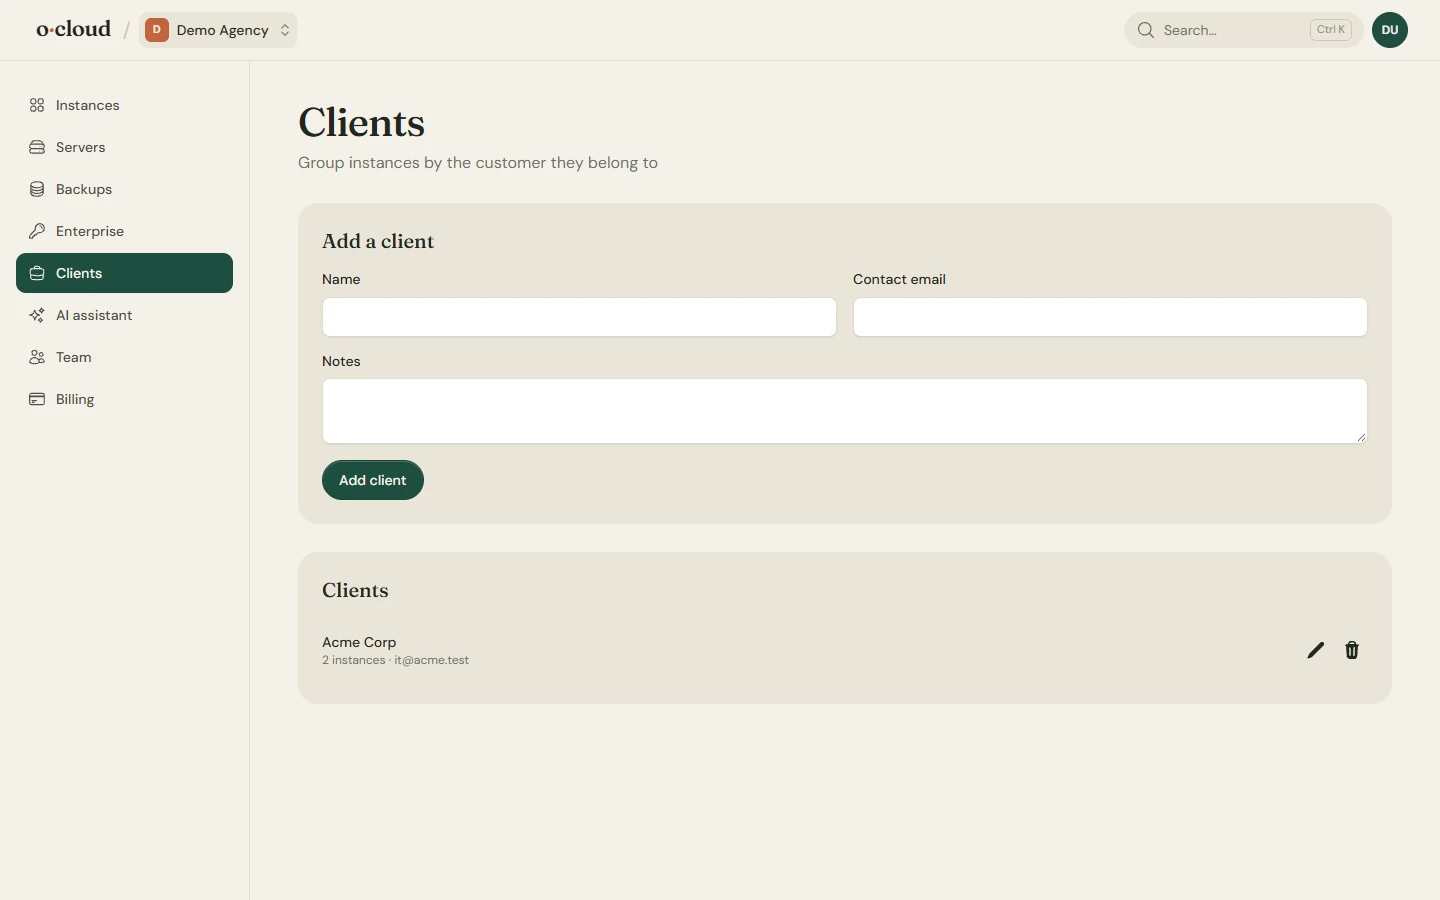
Task: Click the Billing card icon
Action: [37, 399]
